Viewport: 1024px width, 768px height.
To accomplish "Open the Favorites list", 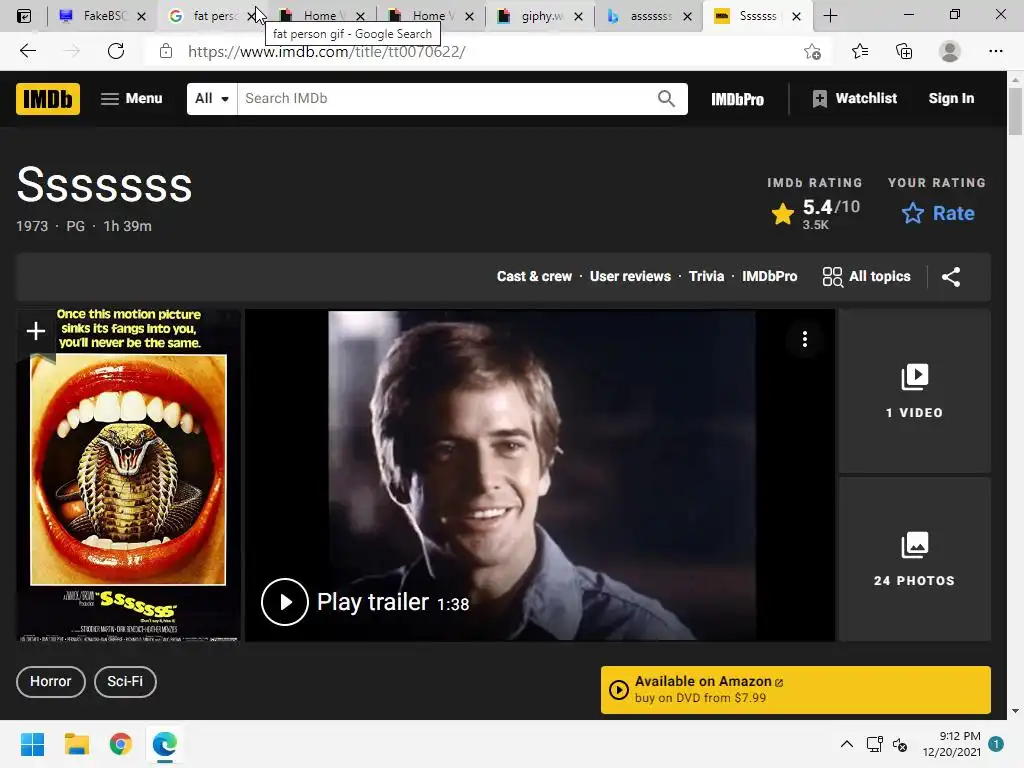I will click(860, 51).
